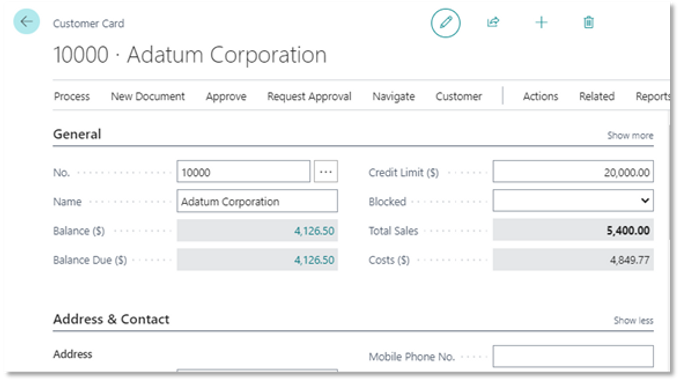Open the Related menu
The width and height of the screenshot is (680, 380).
597,96
